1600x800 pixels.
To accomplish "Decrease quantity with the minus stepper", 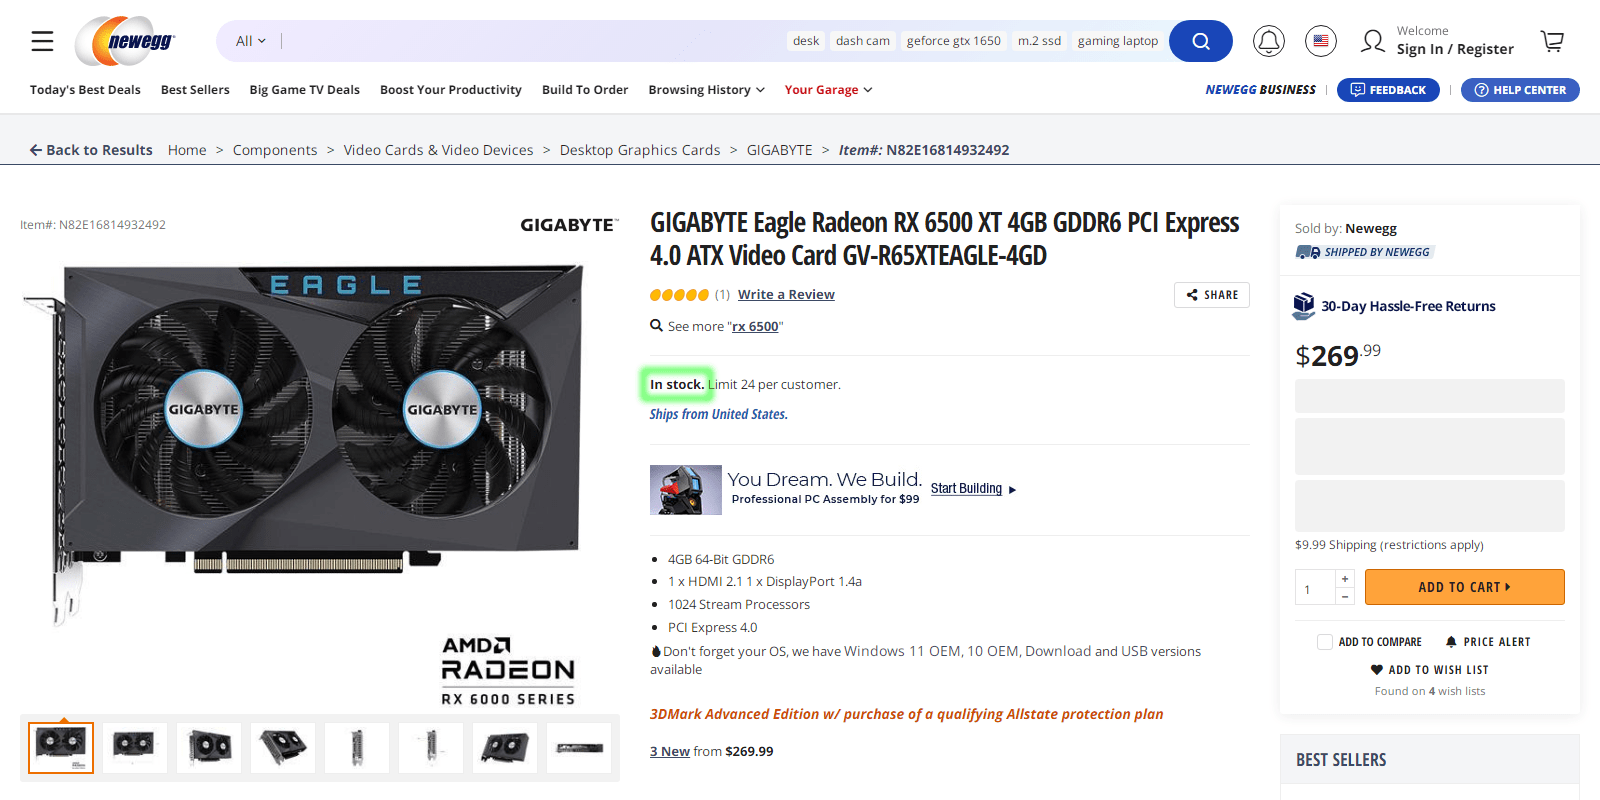I will coord(1345,597).
